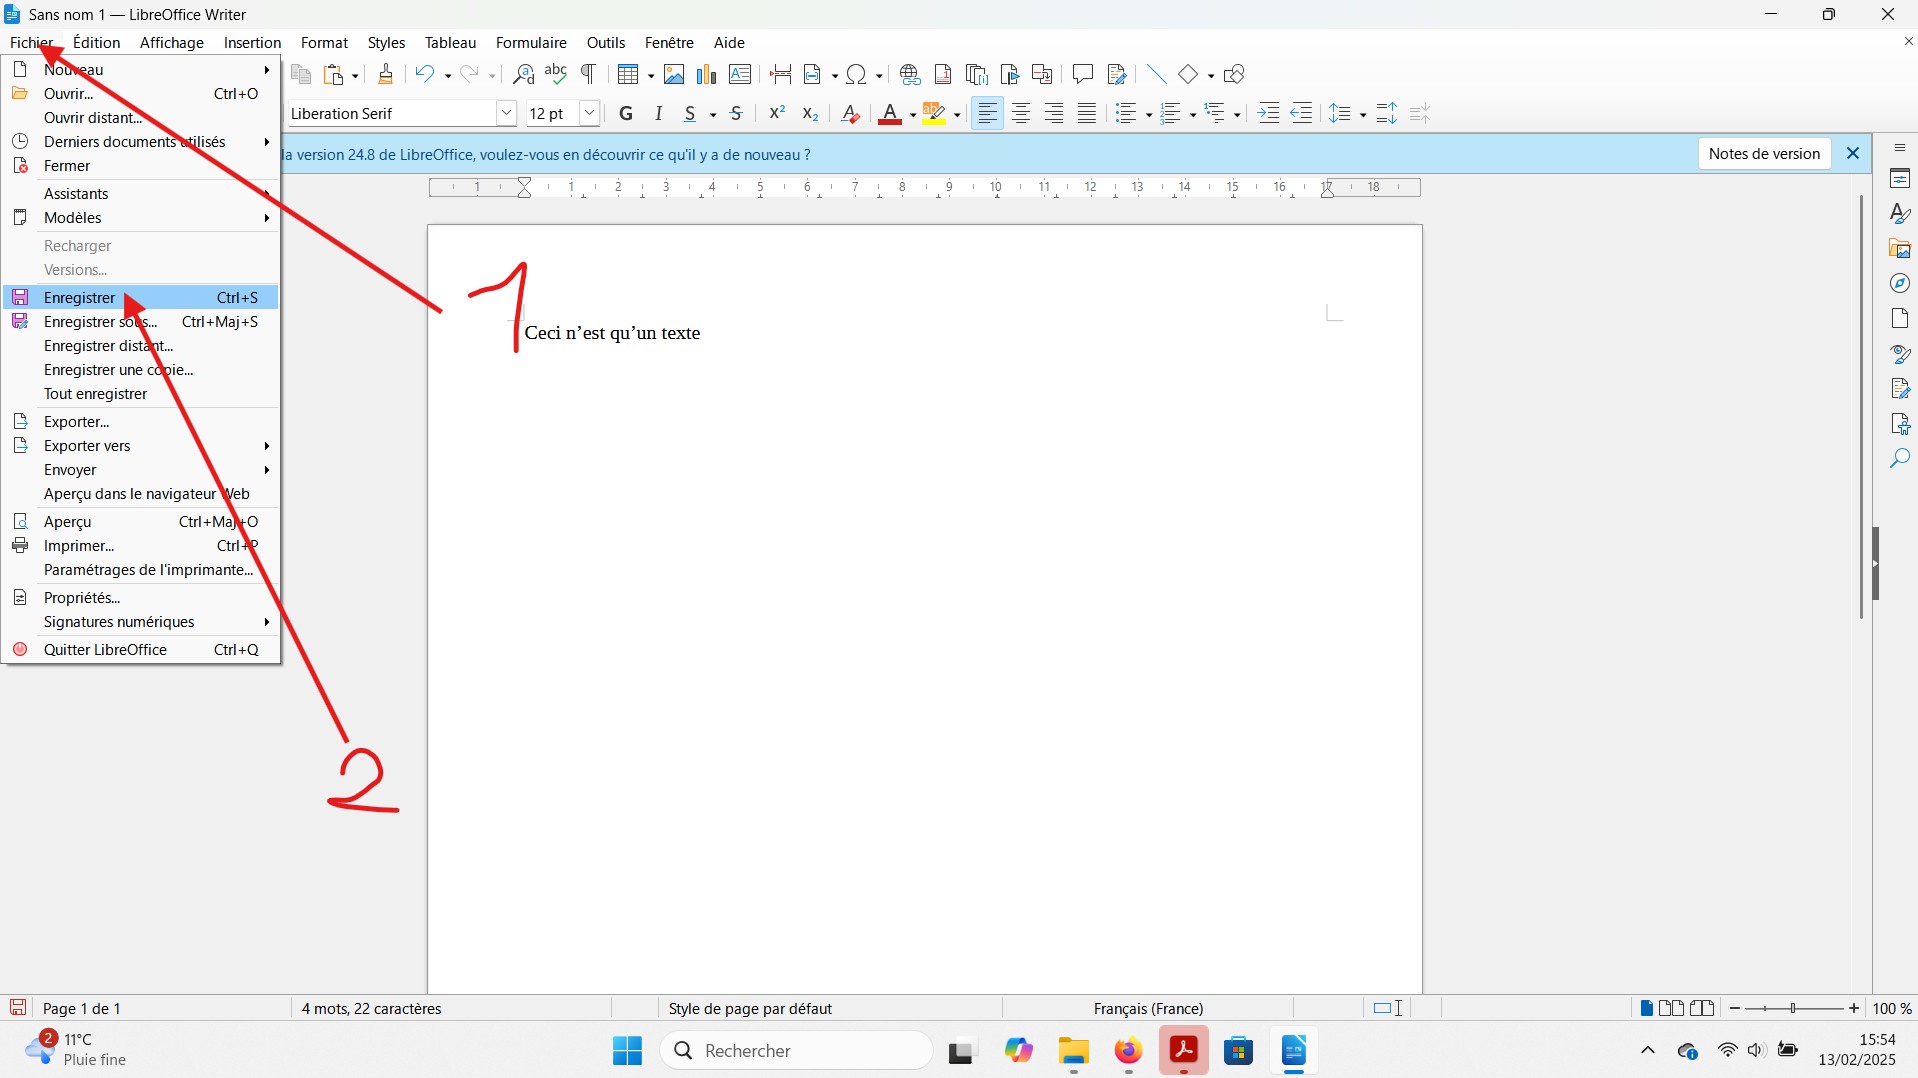
Task: Click the red font color swatch
Action: [x=890, y=114]
